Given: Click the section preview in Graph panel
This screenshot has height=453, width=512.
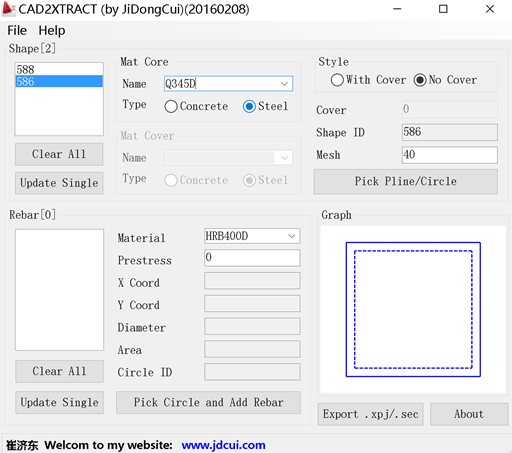Looking at the screenshot, I should tap(413, 310).
